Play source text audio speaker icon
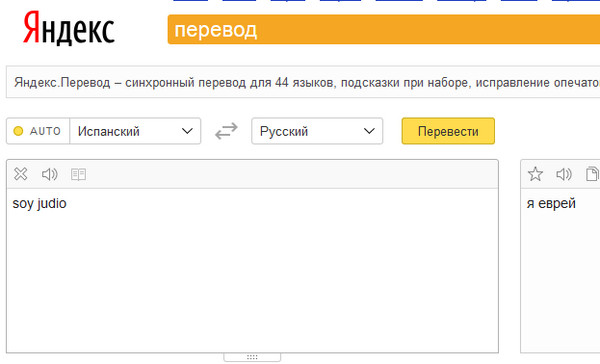This screenshot has width=600, height=364. 49,174
